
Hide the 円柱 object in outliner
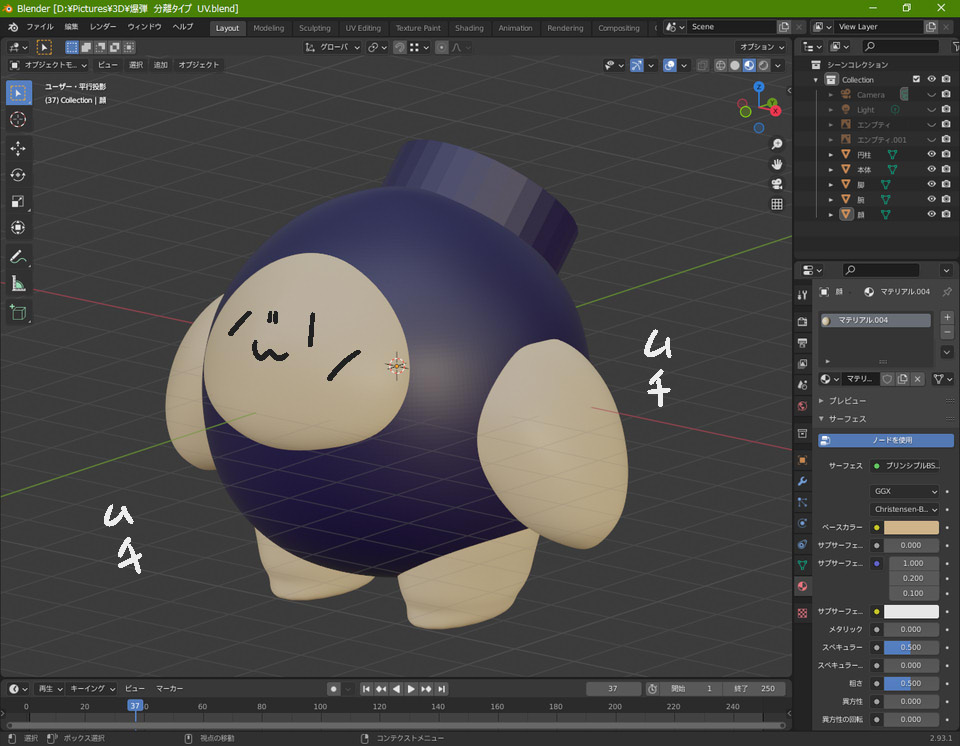click(x=931, y=155)
